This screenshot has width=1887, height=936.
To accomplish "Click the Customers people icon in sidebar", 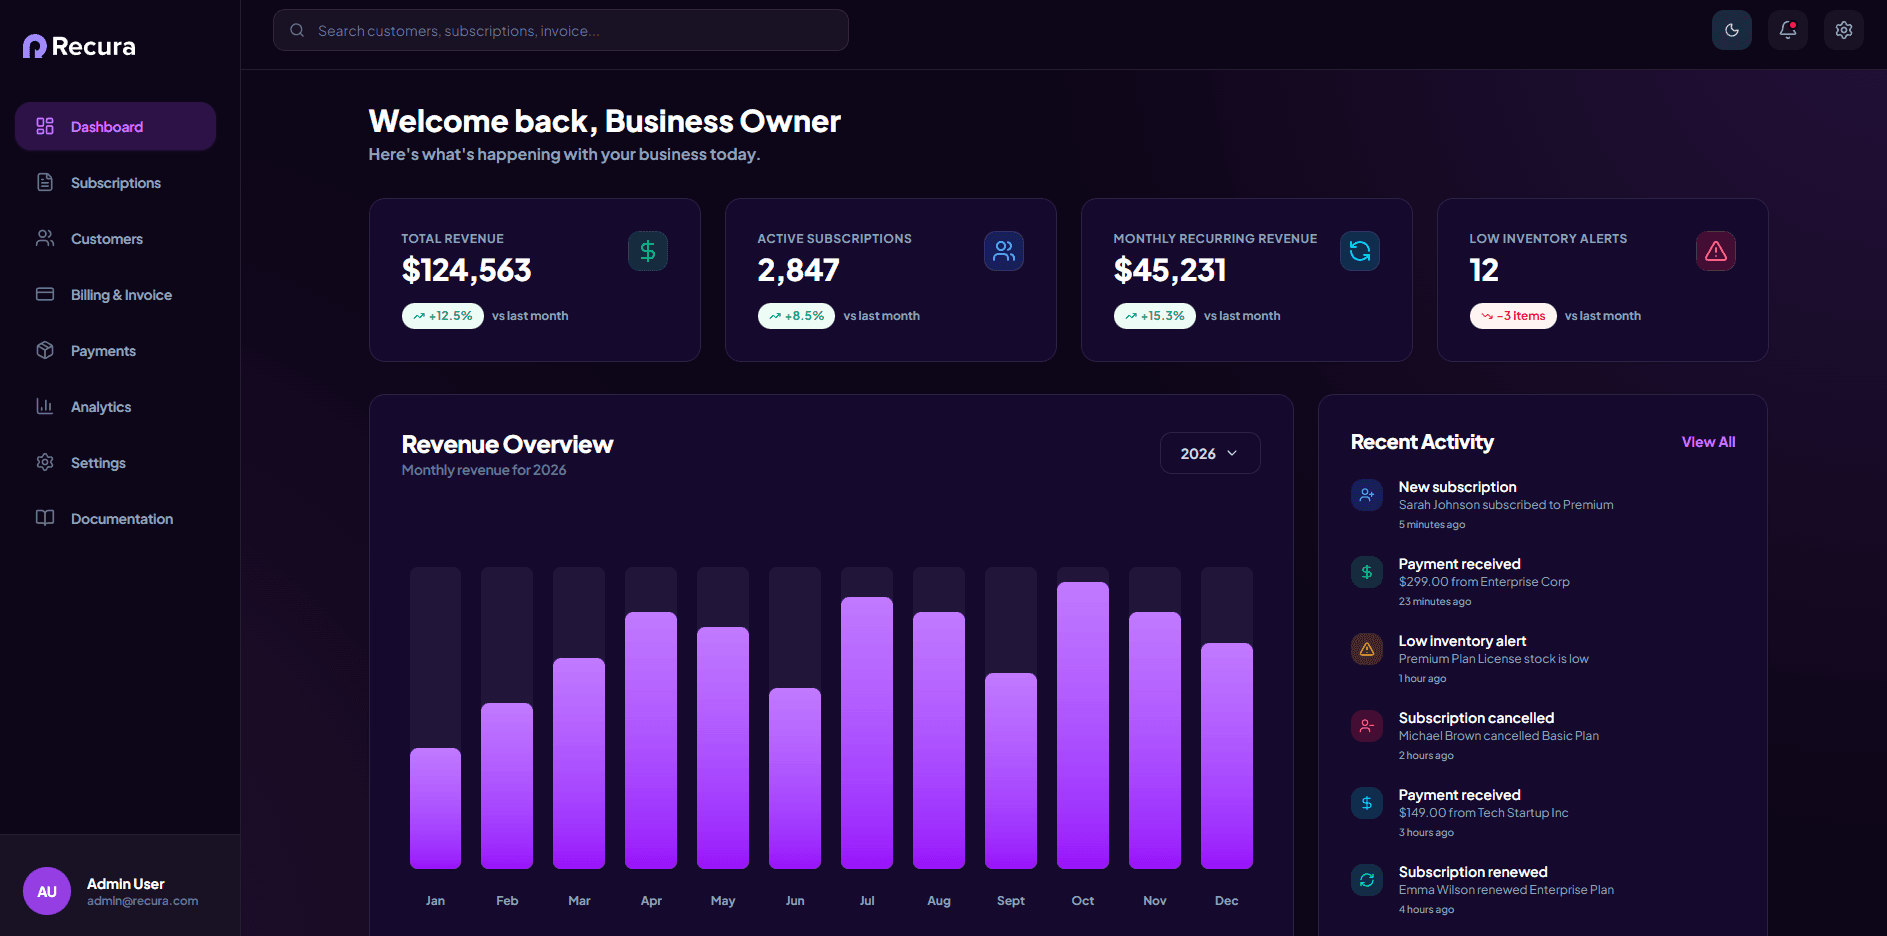I will [45, 238].
